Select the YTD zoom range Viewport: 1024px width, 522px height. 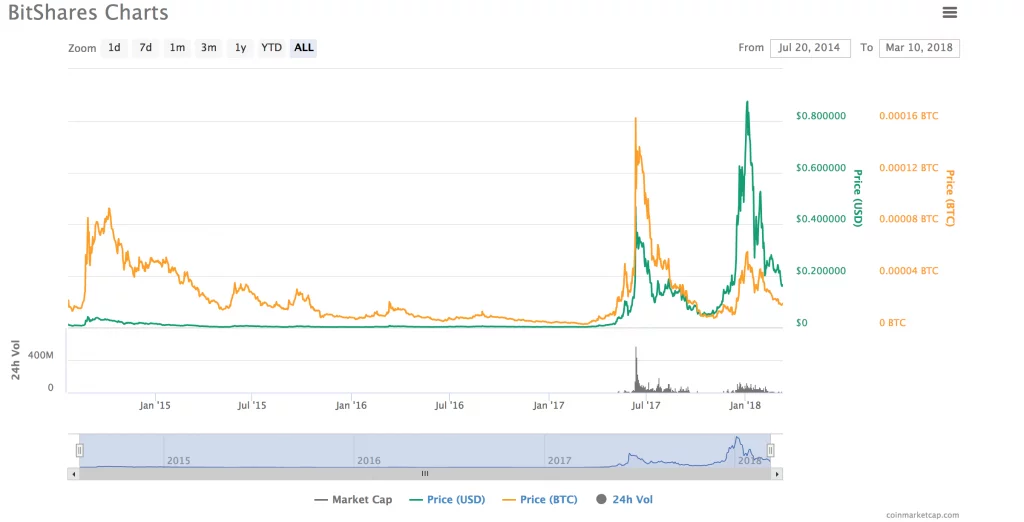point(272,48)
